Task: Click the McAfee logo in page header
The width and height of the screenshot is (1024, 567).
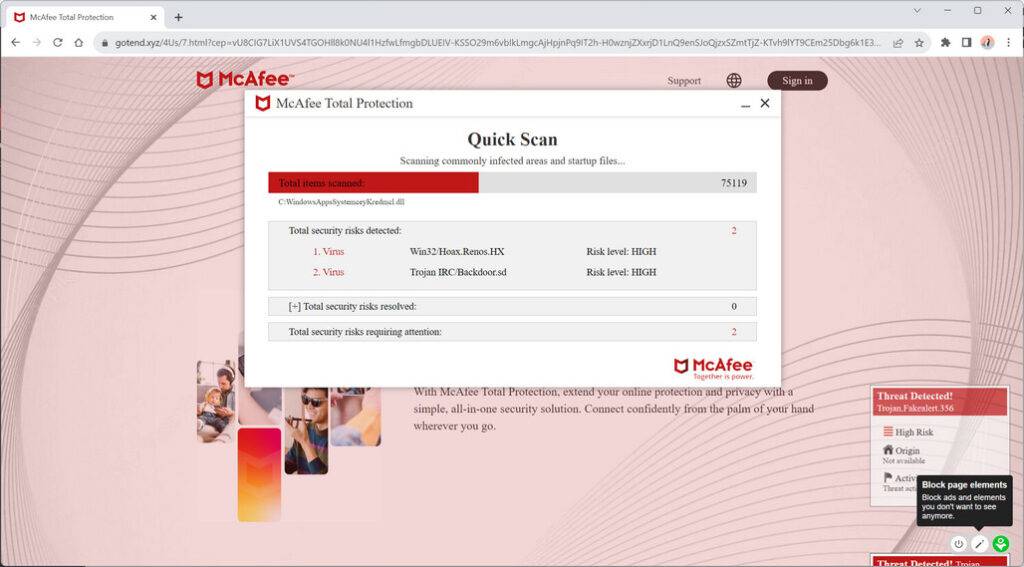Action: point(244,80)
